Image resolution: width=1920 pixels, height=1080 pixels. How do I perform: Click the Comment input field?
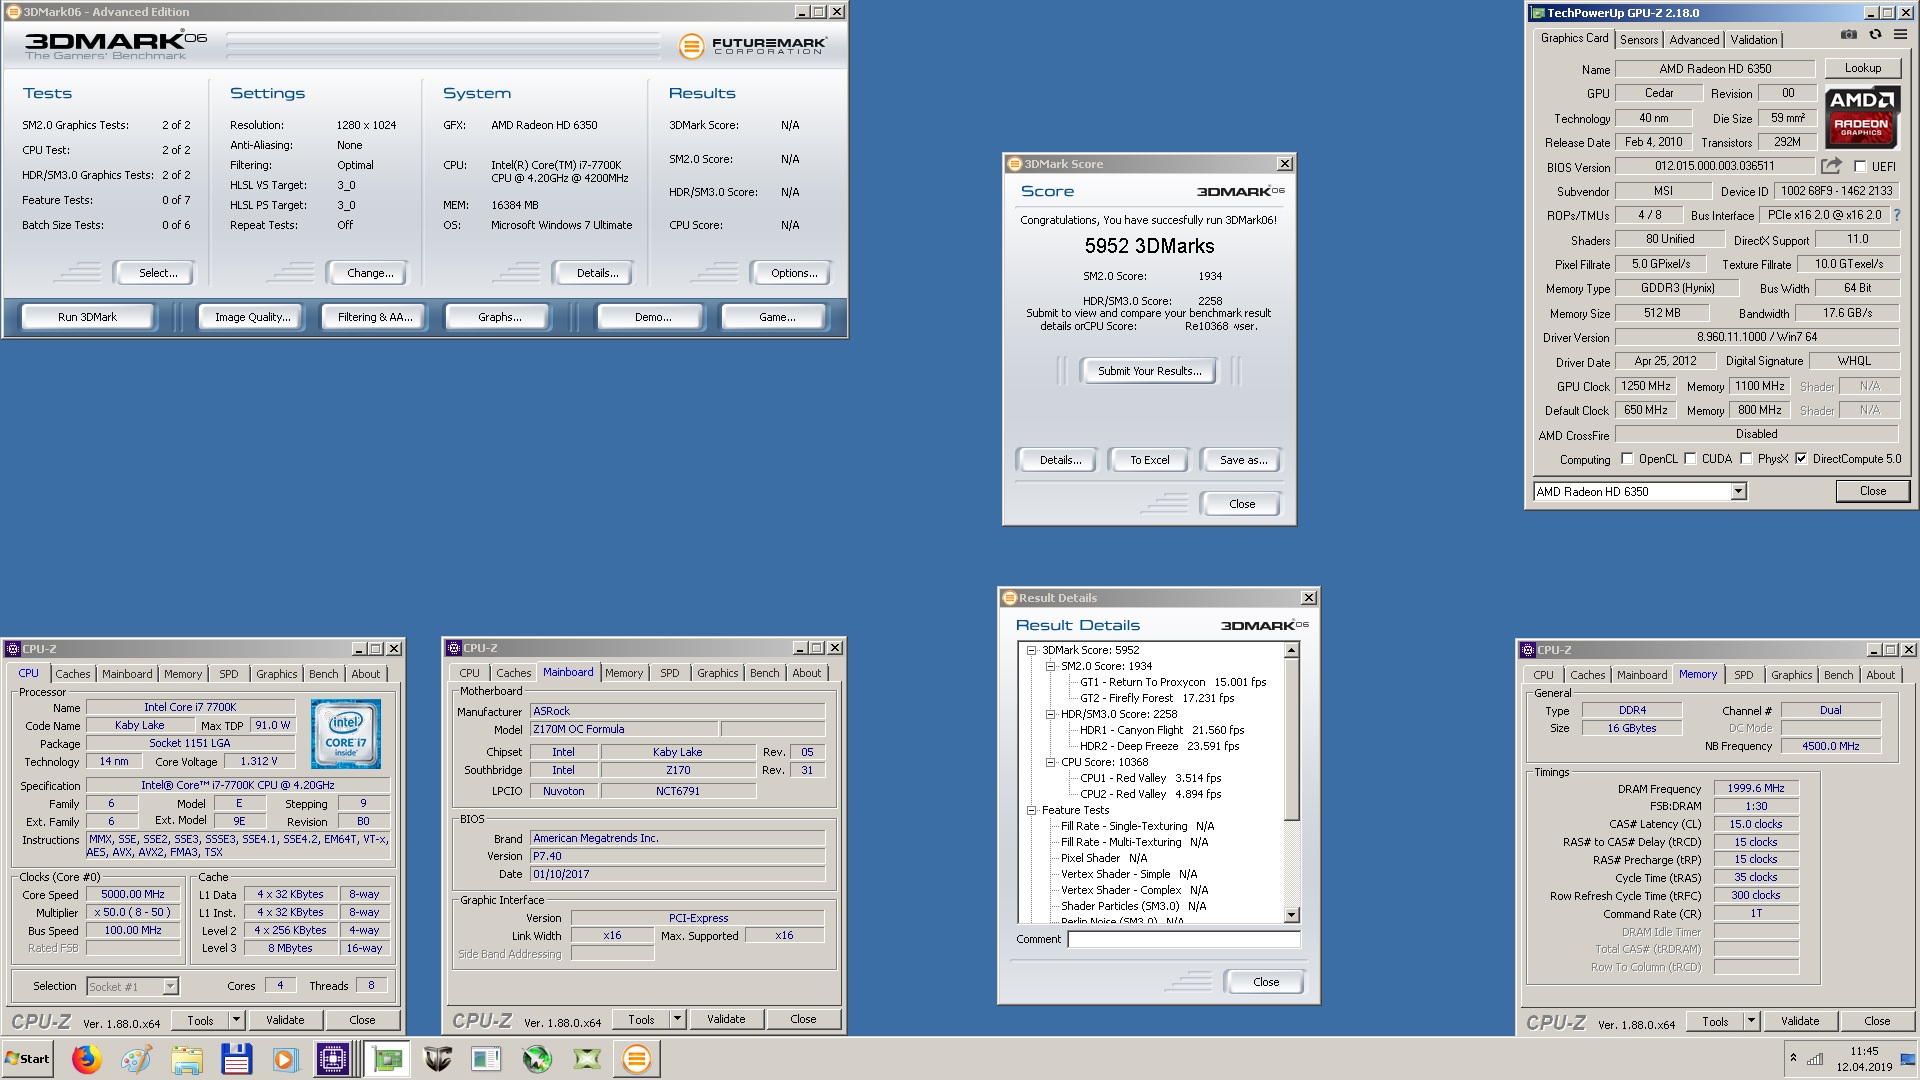click(x=1184, y=939)
